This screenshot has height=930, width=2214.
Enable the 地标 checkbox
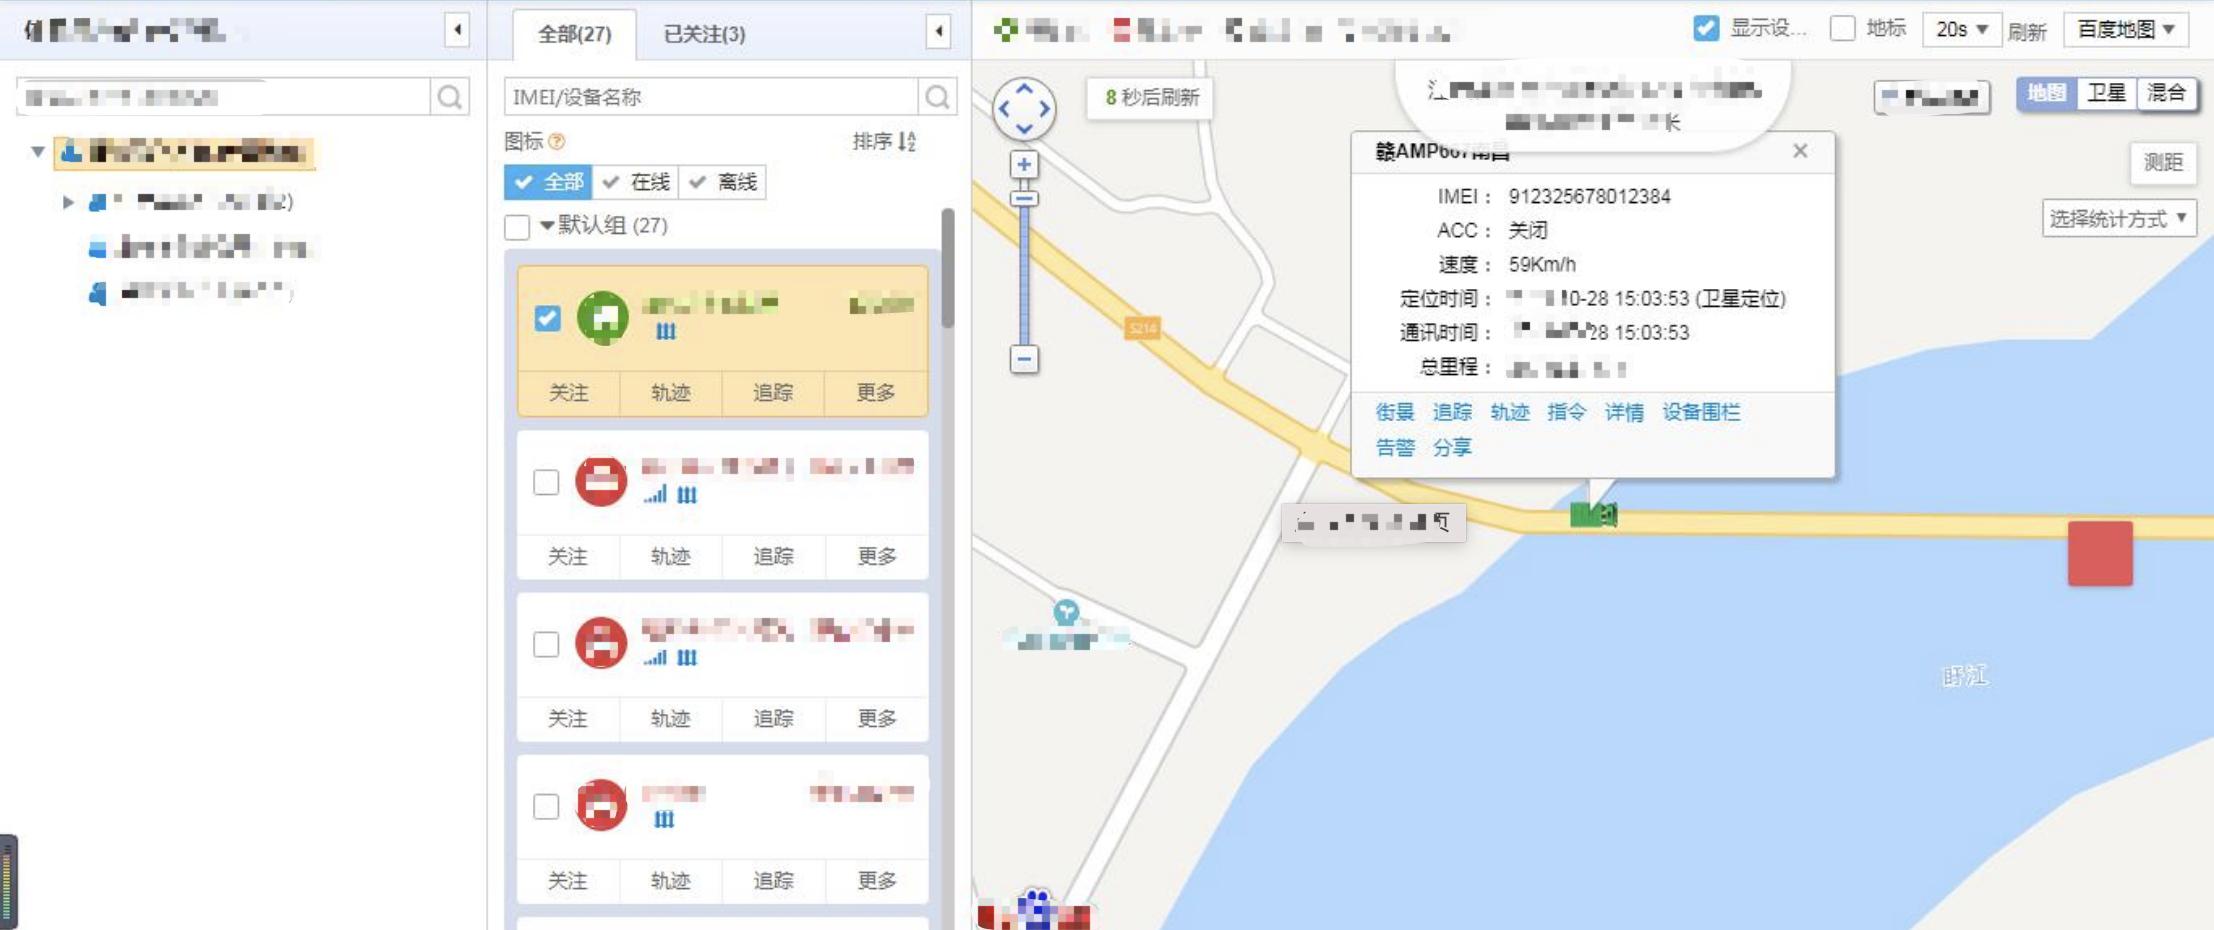1845,29
